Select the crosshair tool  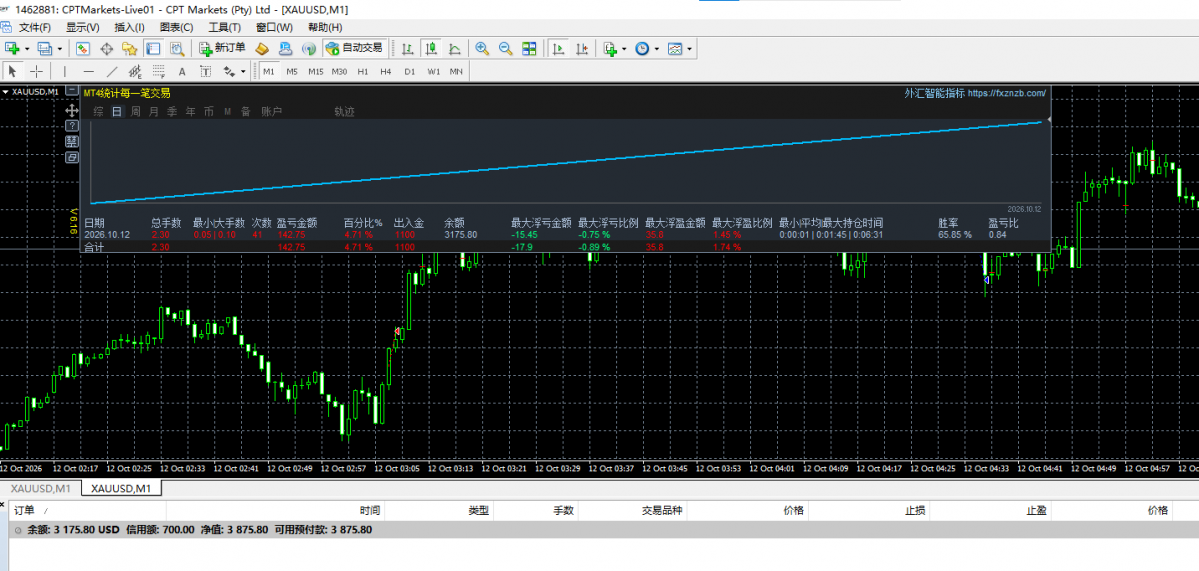click(x=36, y=71)
